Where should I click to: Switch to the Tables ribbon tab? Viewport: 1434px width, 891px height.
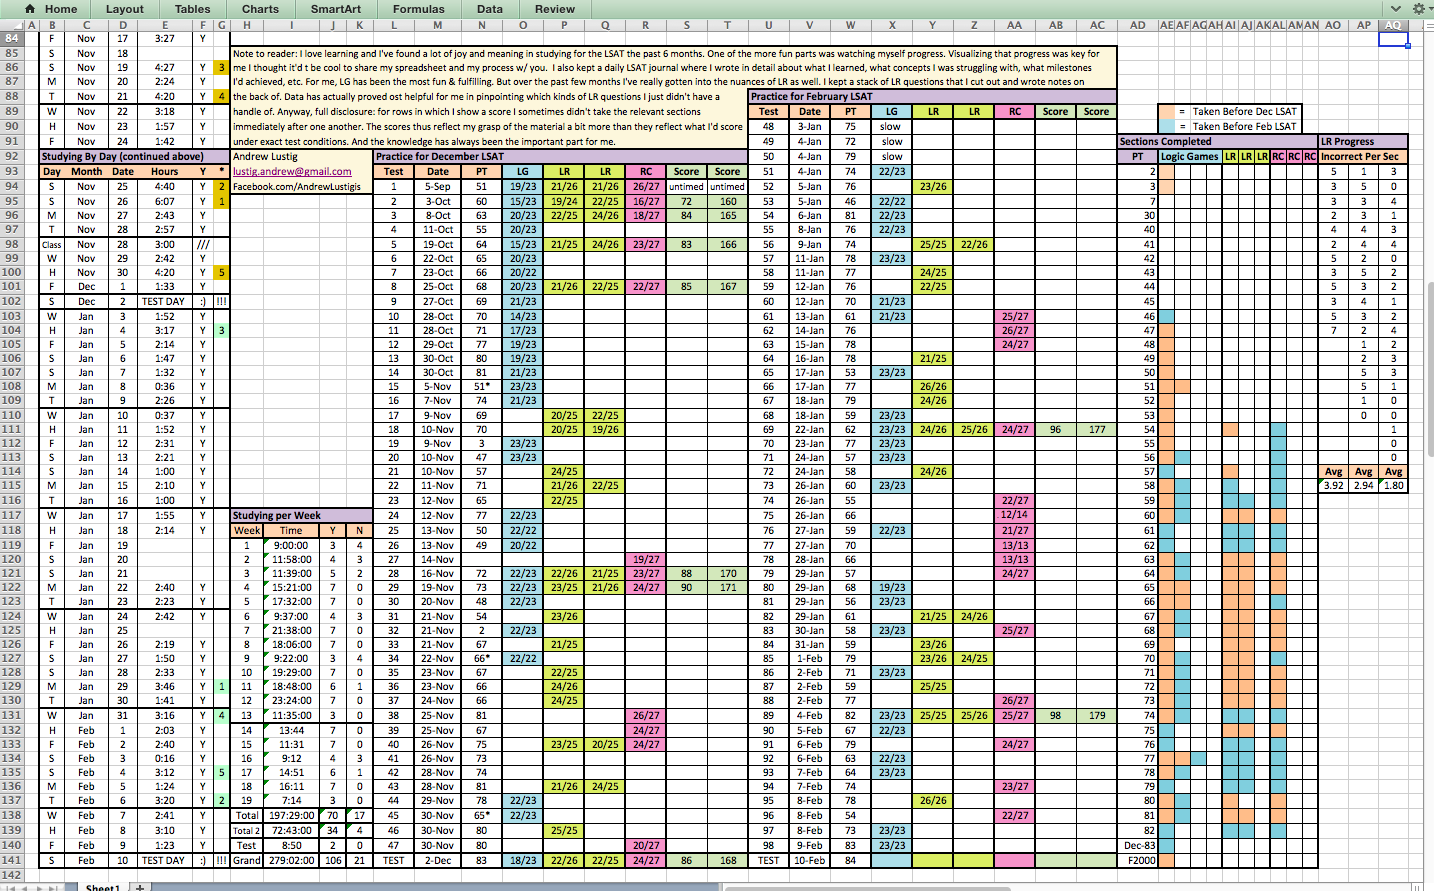coord(192,9)
